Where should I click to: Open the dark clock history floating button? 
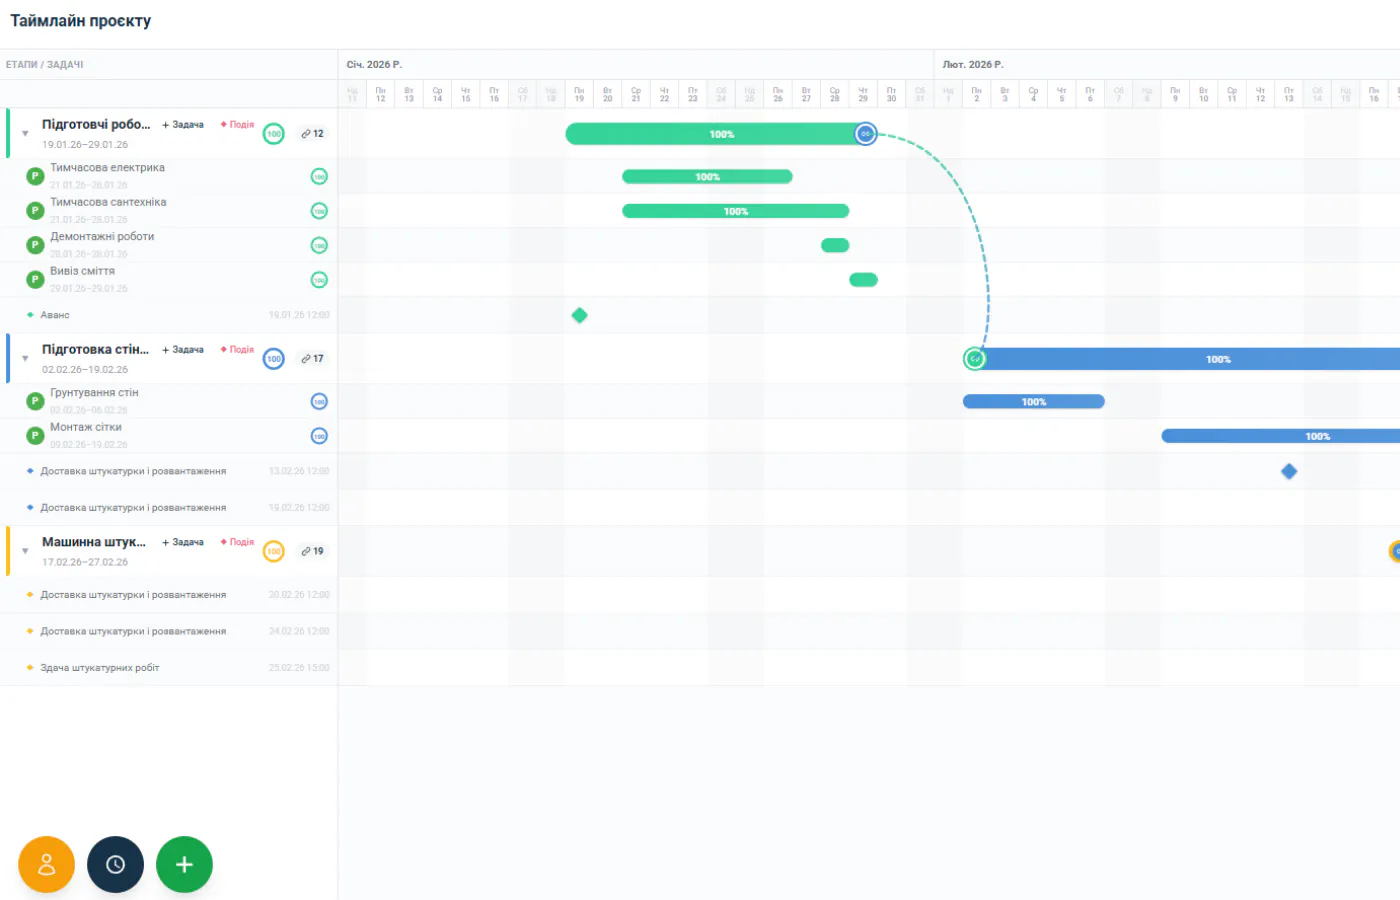115,865
